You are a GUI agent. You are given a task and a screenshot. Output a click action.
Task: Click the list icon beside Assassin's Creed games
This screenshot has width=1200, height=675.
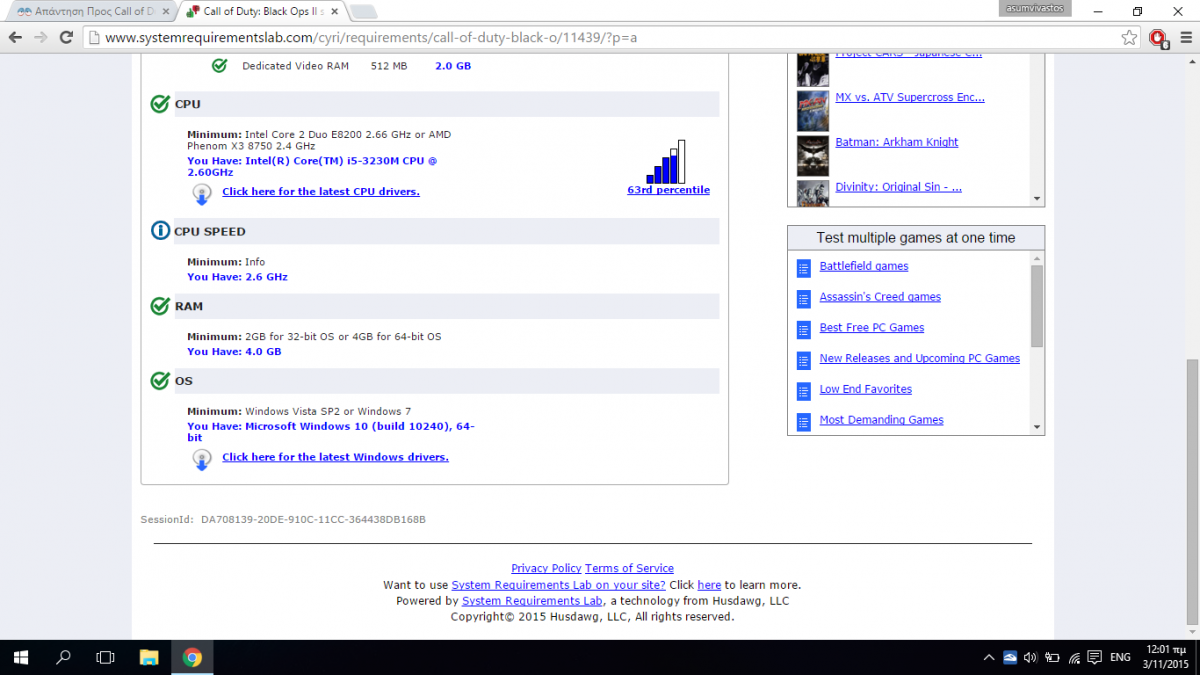(803, 298)
